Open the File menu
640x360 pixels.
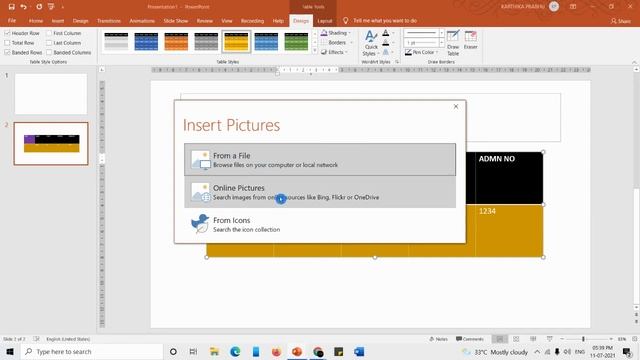tap(12, 20)
